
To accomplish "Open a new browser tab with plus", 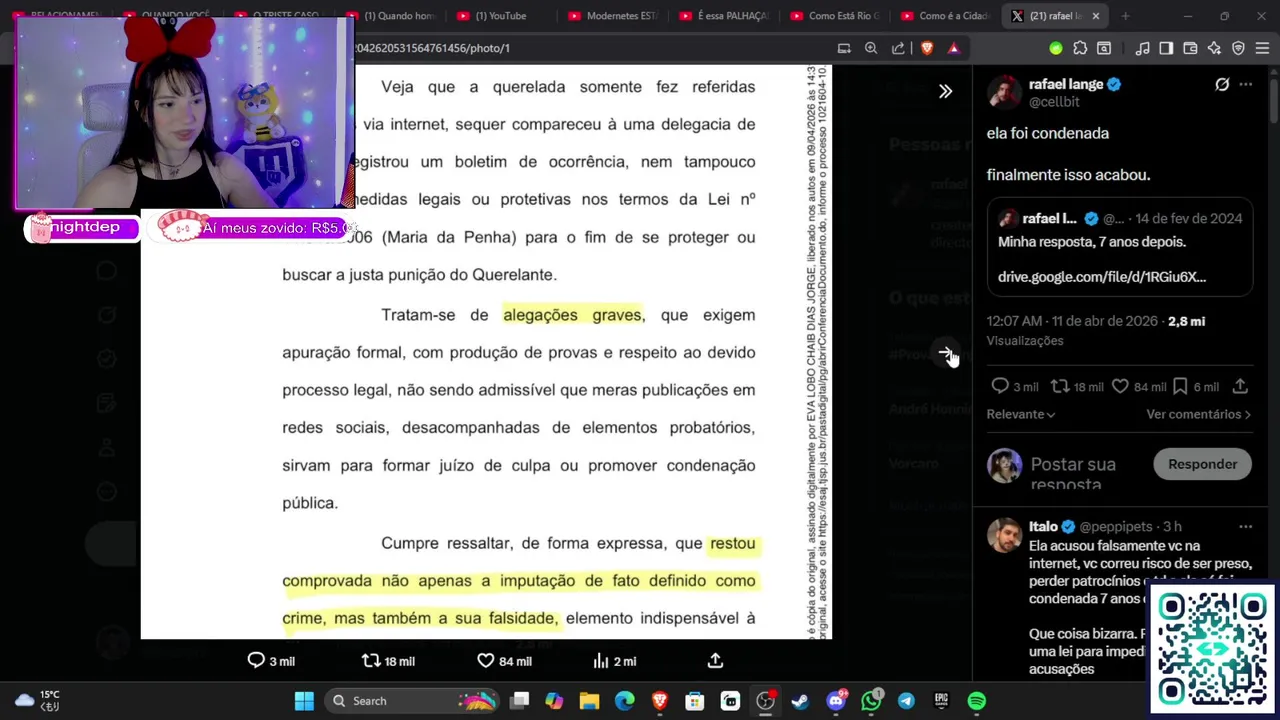I will click(1125, 16).
